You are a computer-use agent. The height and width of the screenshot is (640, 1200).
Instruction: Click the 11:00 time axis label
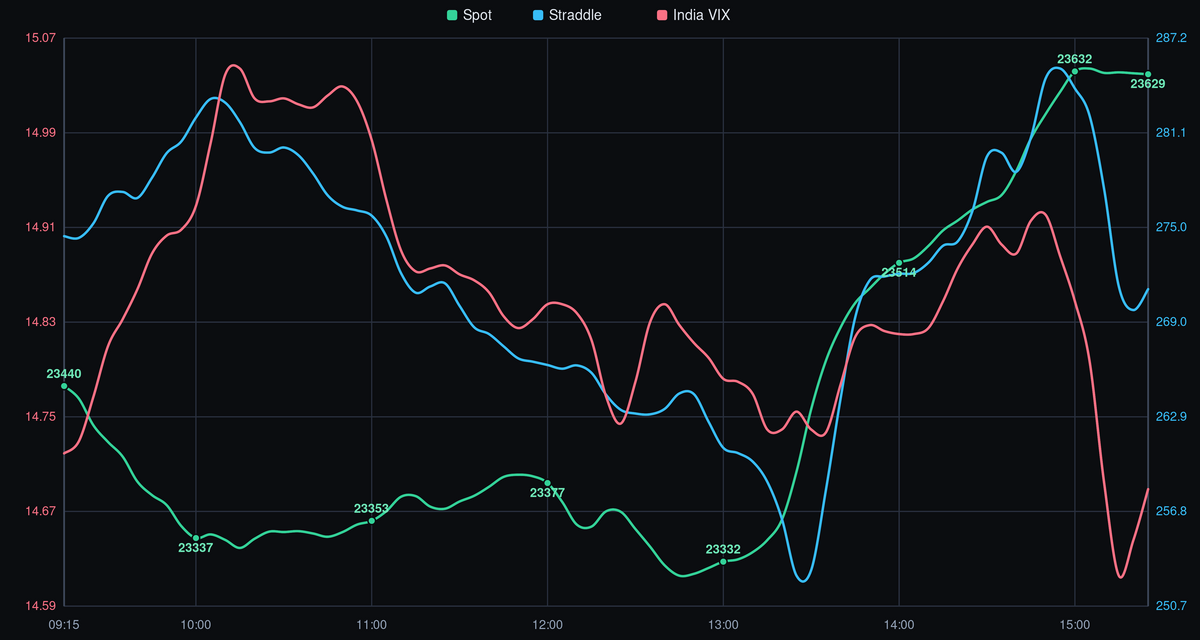point(372,624)
